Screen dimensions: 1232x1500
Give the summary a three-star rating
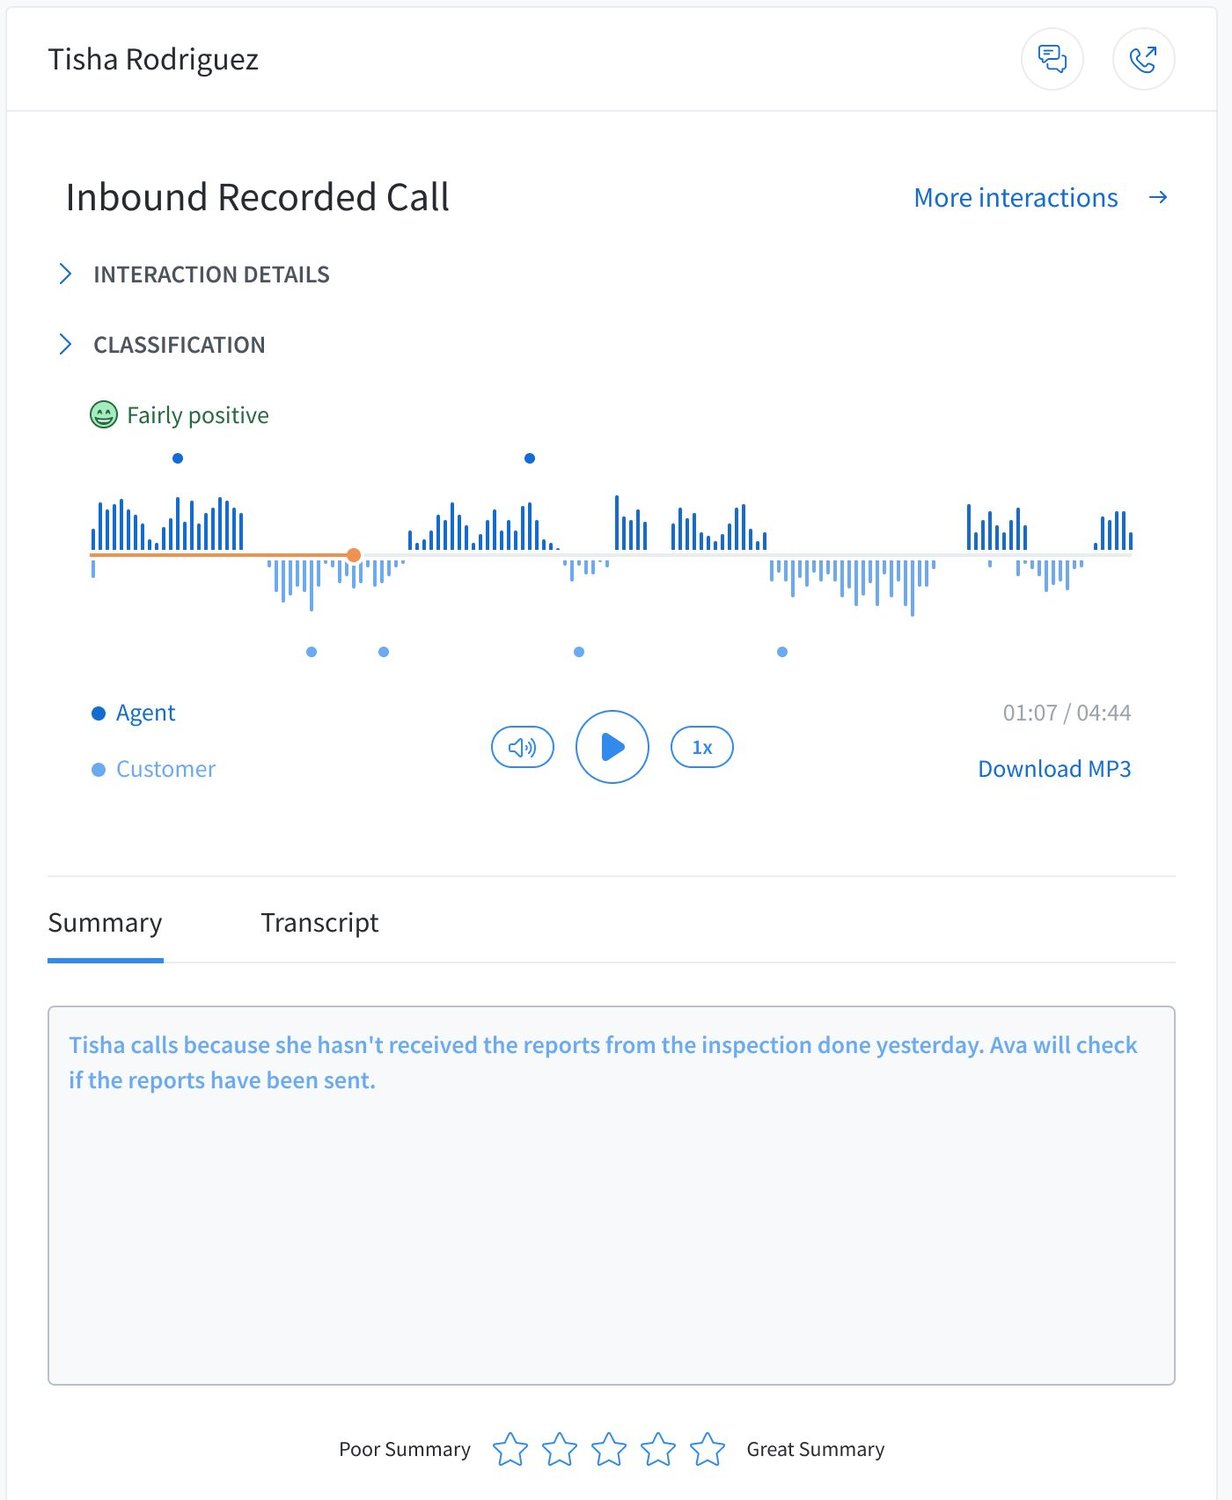click(609, 1449)
